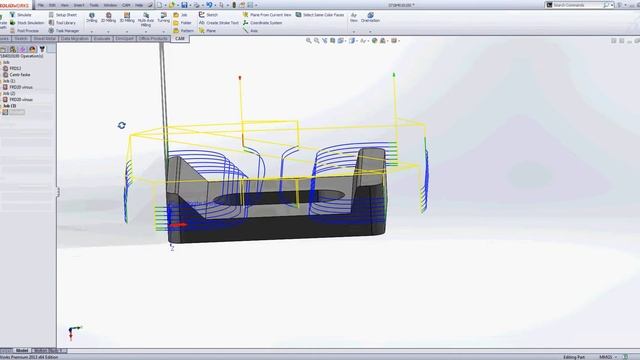Click Create Stroke Text

coord(218,23)
